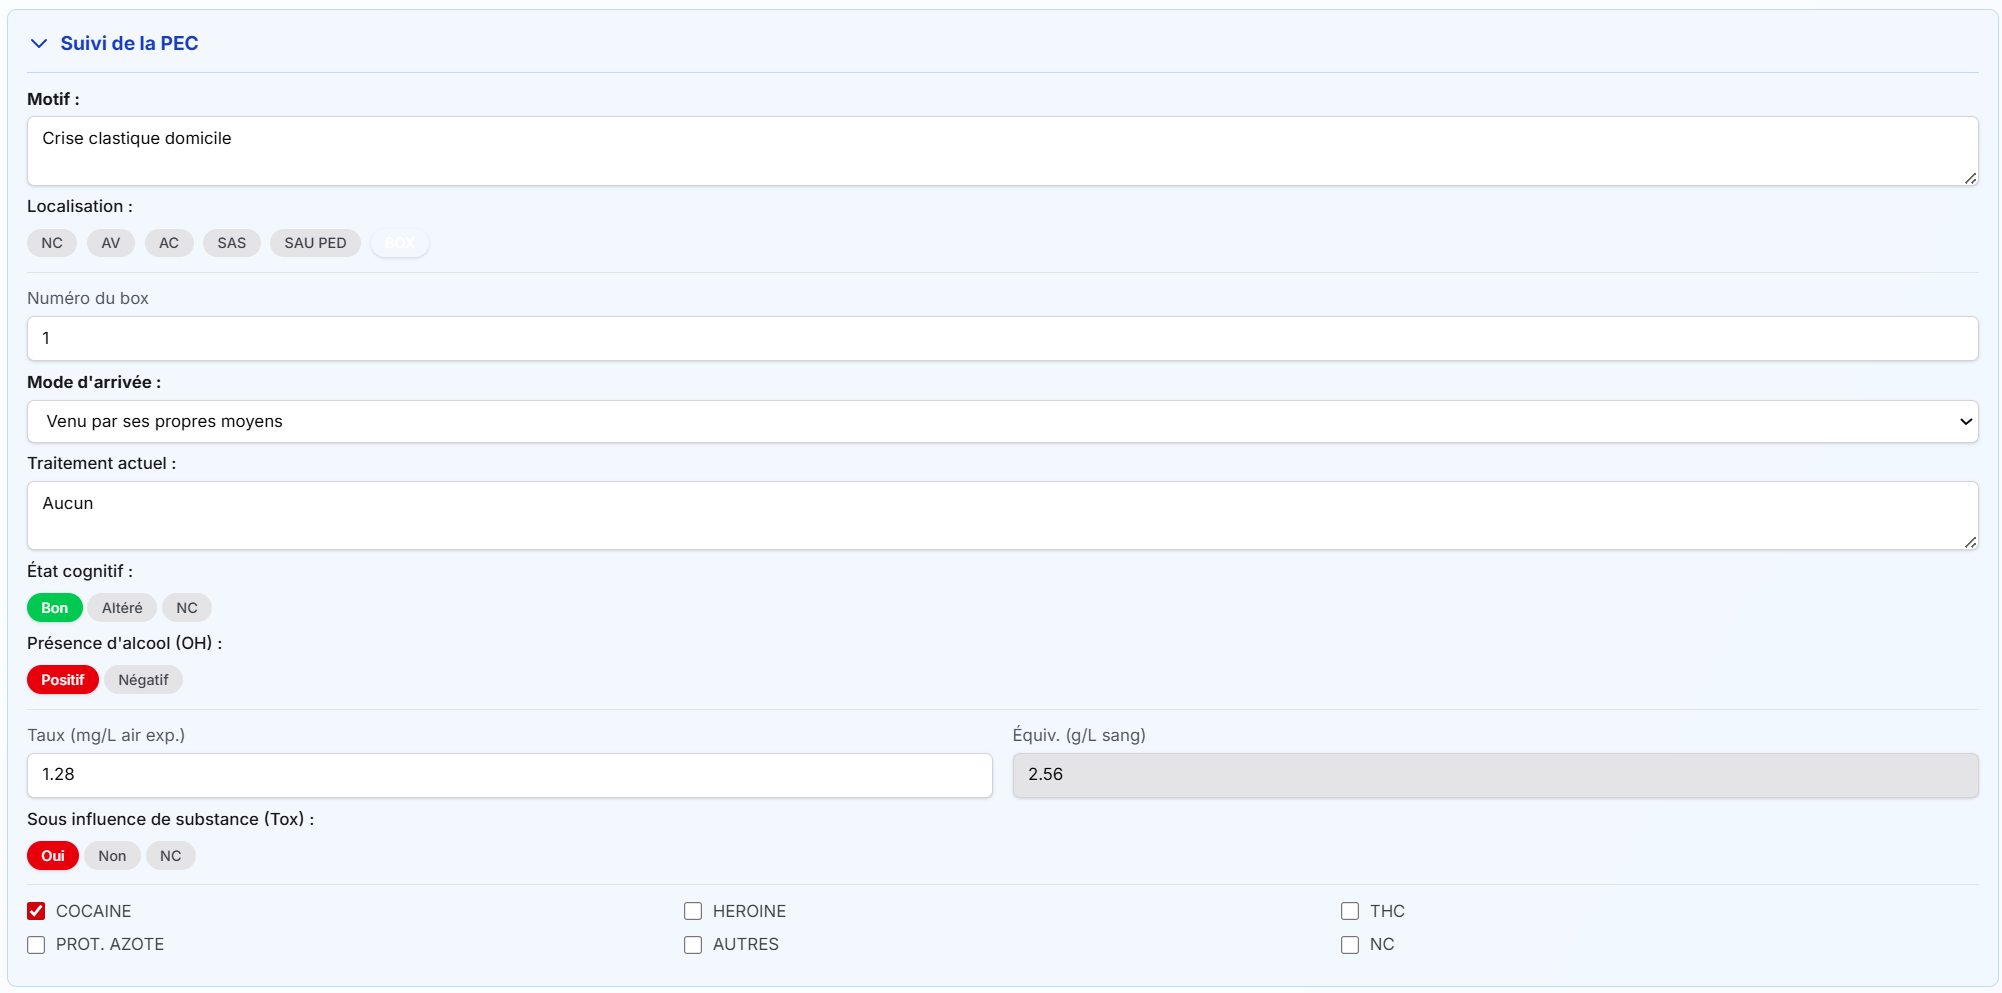Viewport: 2002px width, 993px height.
Task: Open the Mode d'arrivée dropdown
Action: pyautogui.click(x=1001, y=422)
